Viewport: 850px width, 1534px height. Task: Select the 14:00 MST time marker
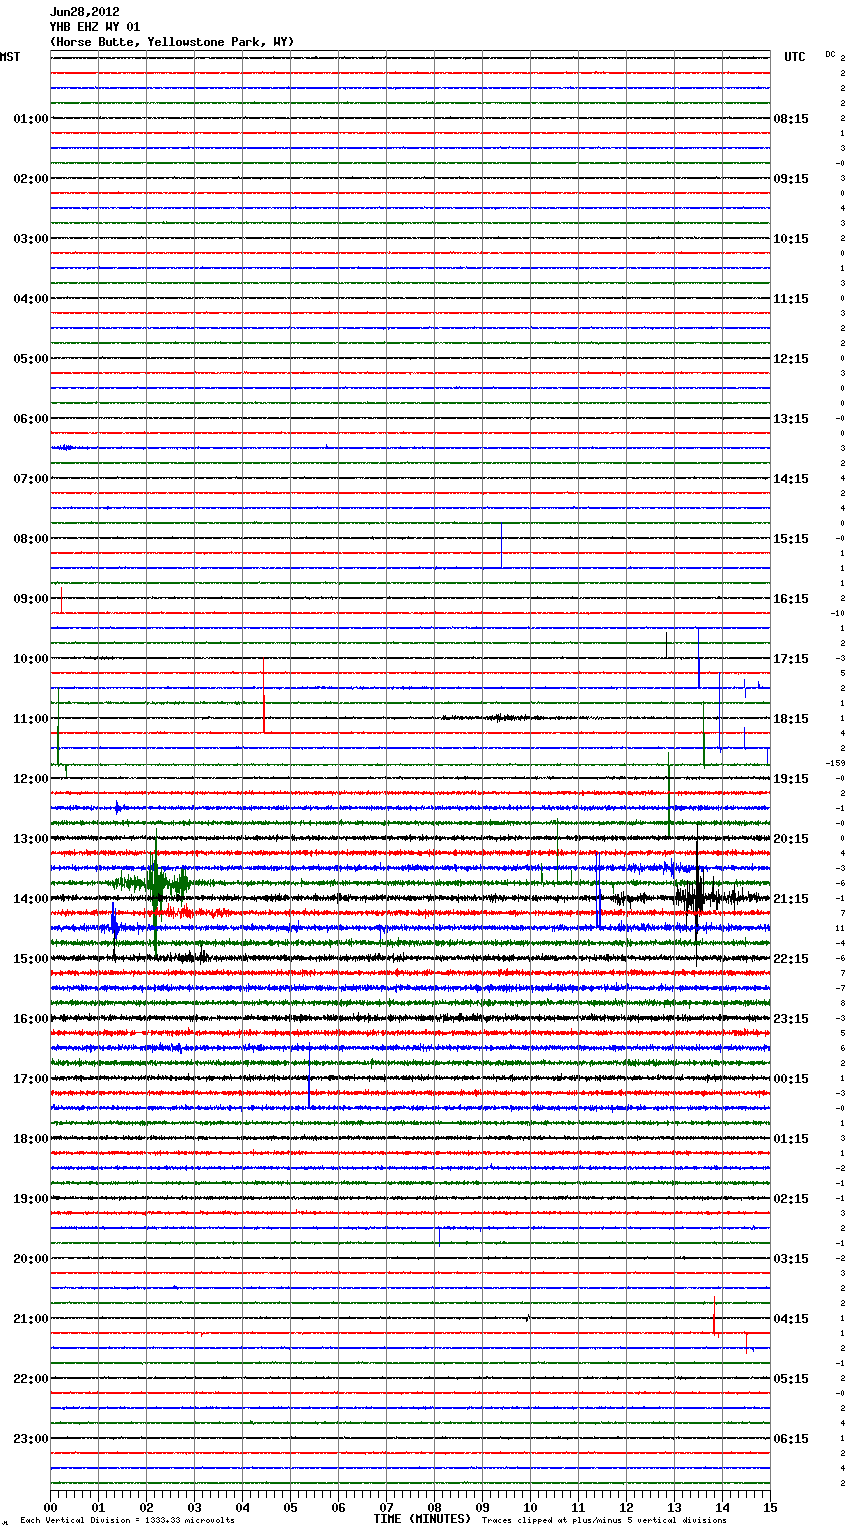pyautogui.click(x=30, y=899)
